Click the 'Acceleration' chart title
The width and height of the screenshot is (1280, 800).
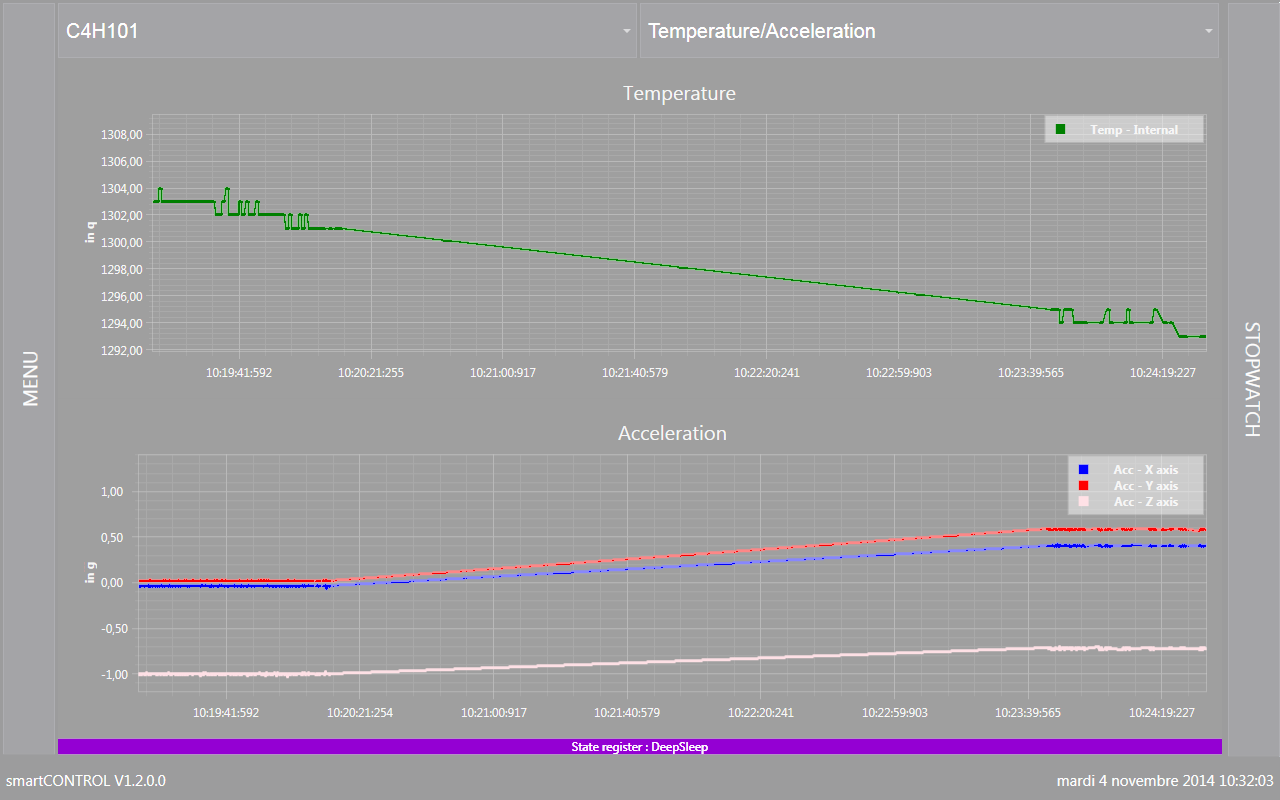[x=672, y=433]
